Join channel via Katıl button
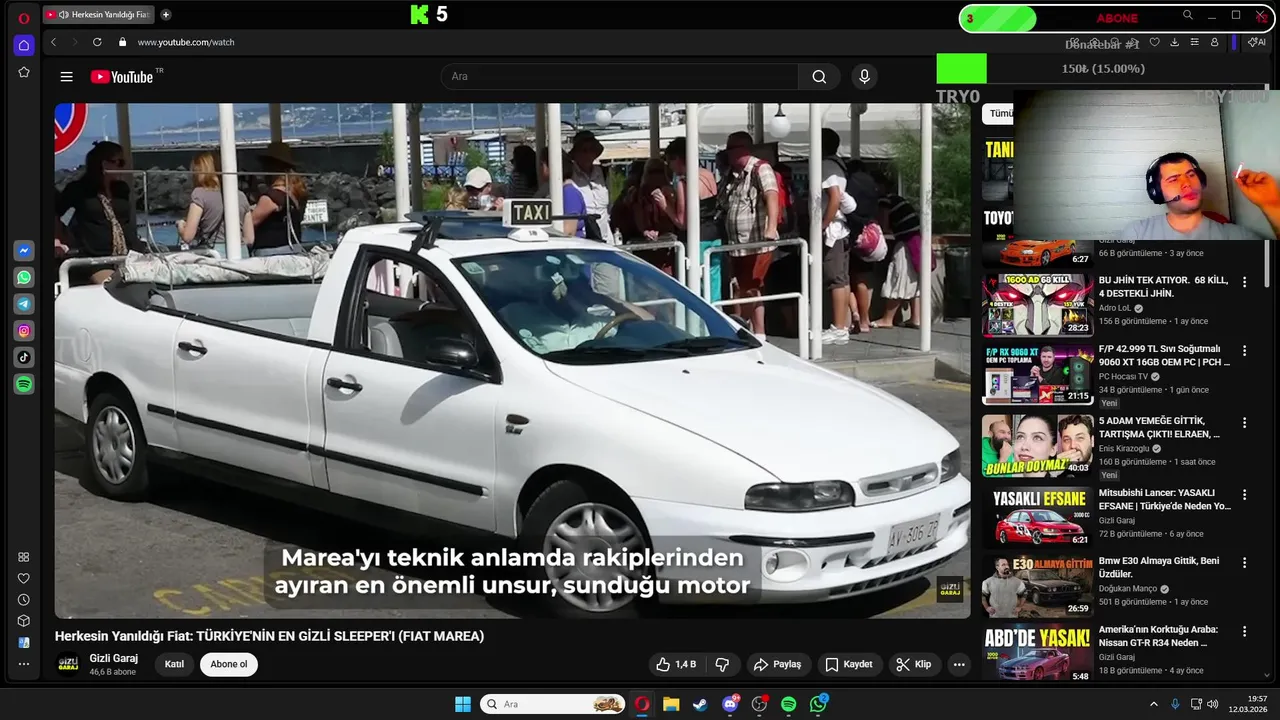The height and width of the screenshot is (720, 1280). (174, 664)
